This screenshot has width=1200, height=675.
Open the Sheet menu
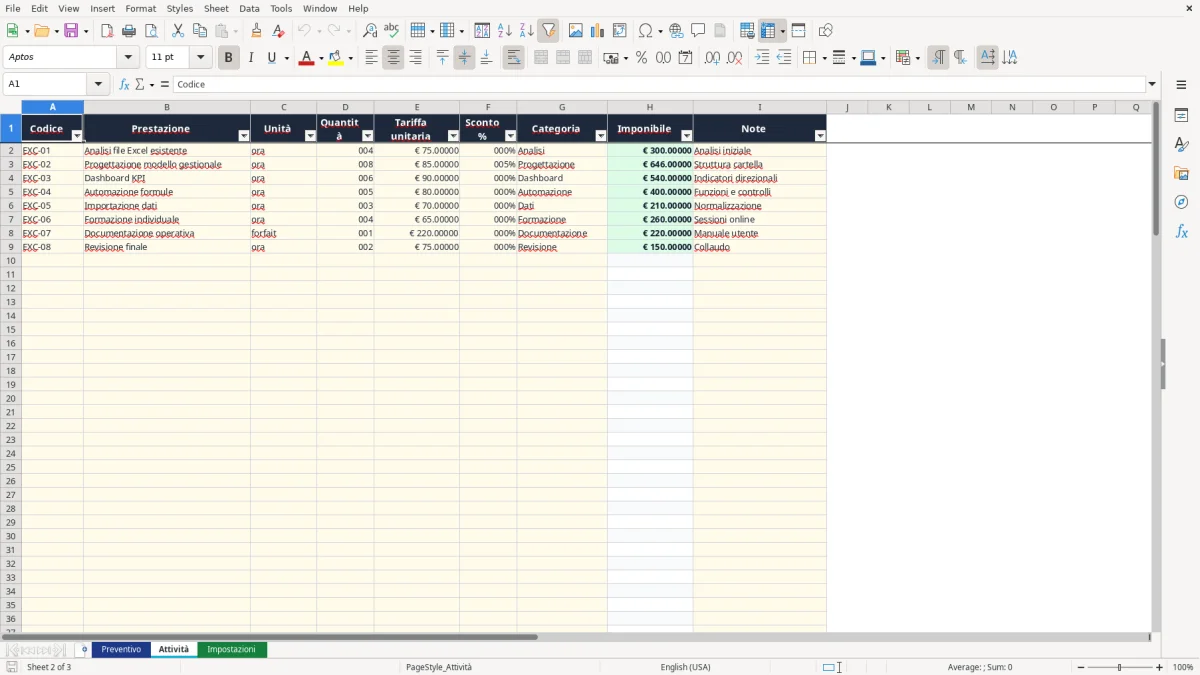pos(216,8)
